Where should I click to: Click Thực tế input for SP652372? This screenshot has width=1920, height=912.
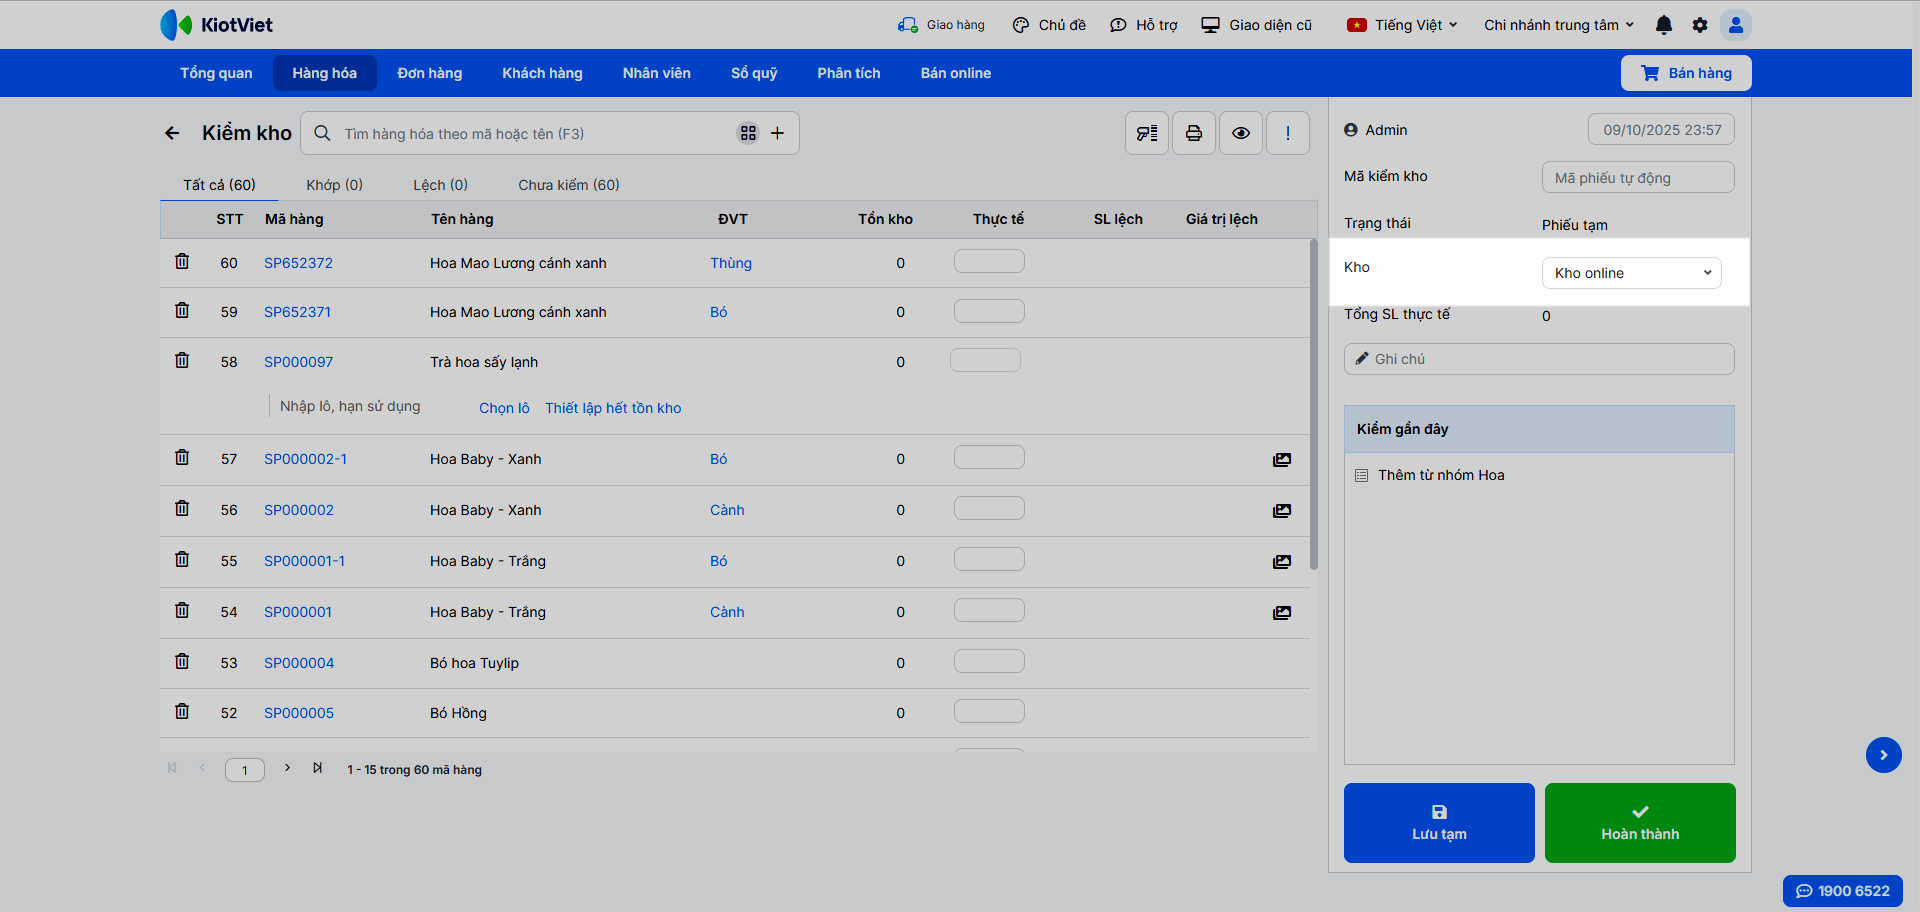[989, 261]
